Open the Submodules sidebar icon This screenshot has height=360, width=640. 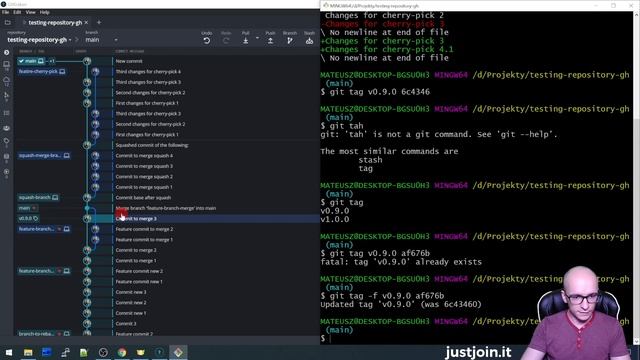[x=7, y=172]
